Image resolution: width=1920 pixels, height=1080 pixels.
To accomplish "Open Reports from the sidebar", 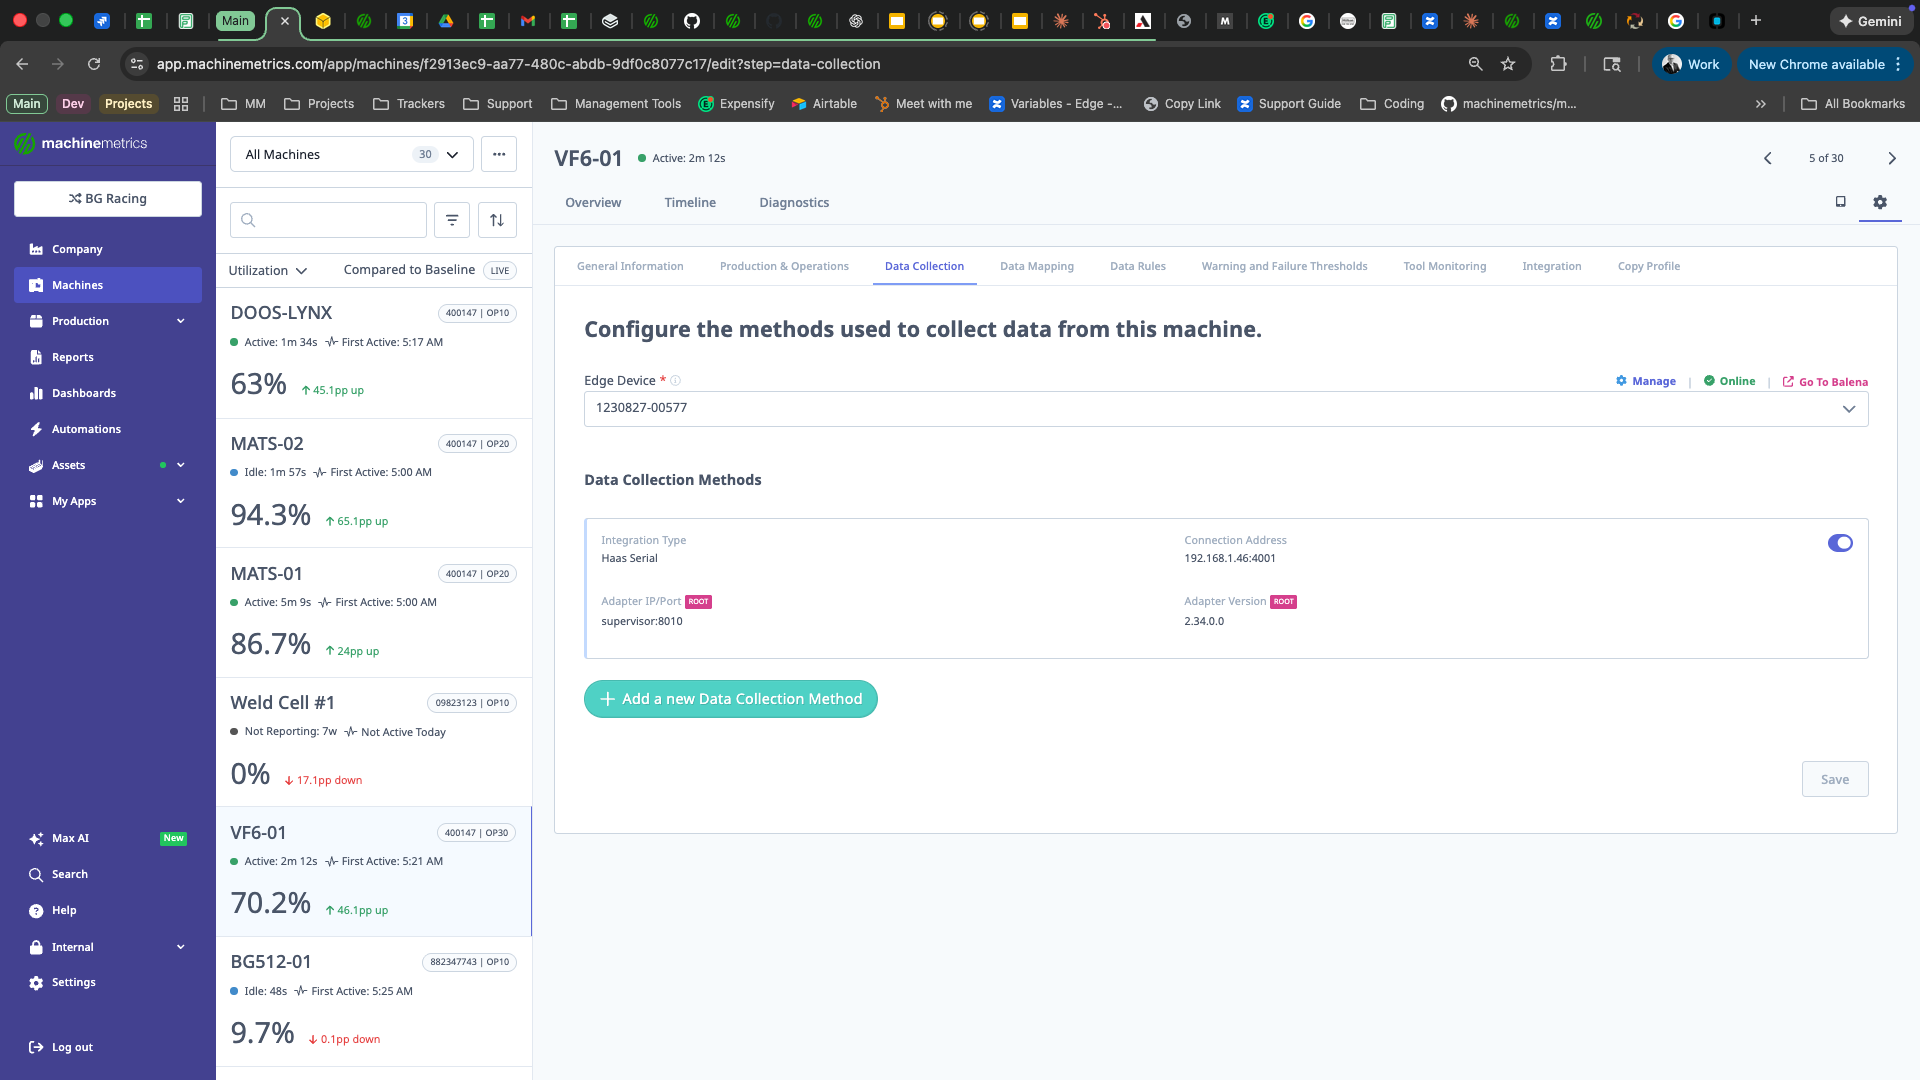I will (x=71, y=357).
